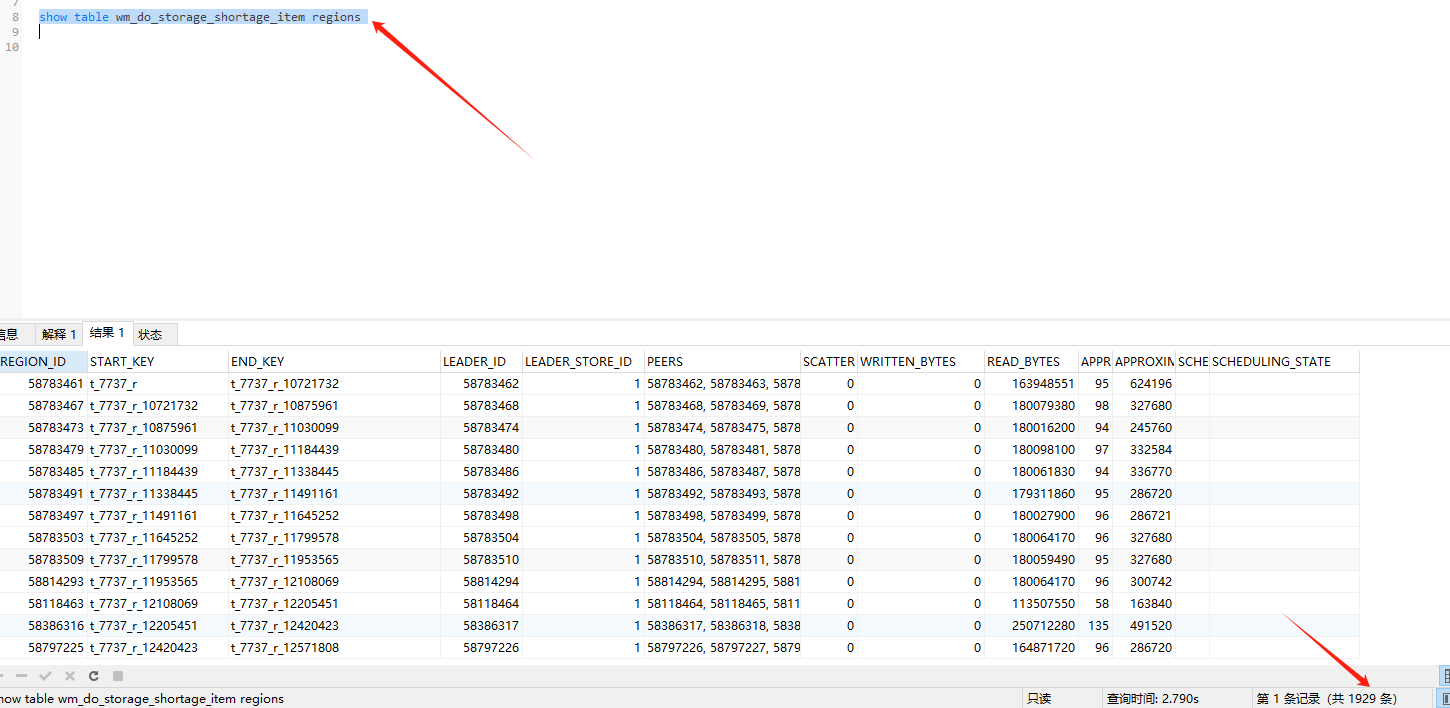Click the WRITTEN_BYTES column header

pos(920,361)
